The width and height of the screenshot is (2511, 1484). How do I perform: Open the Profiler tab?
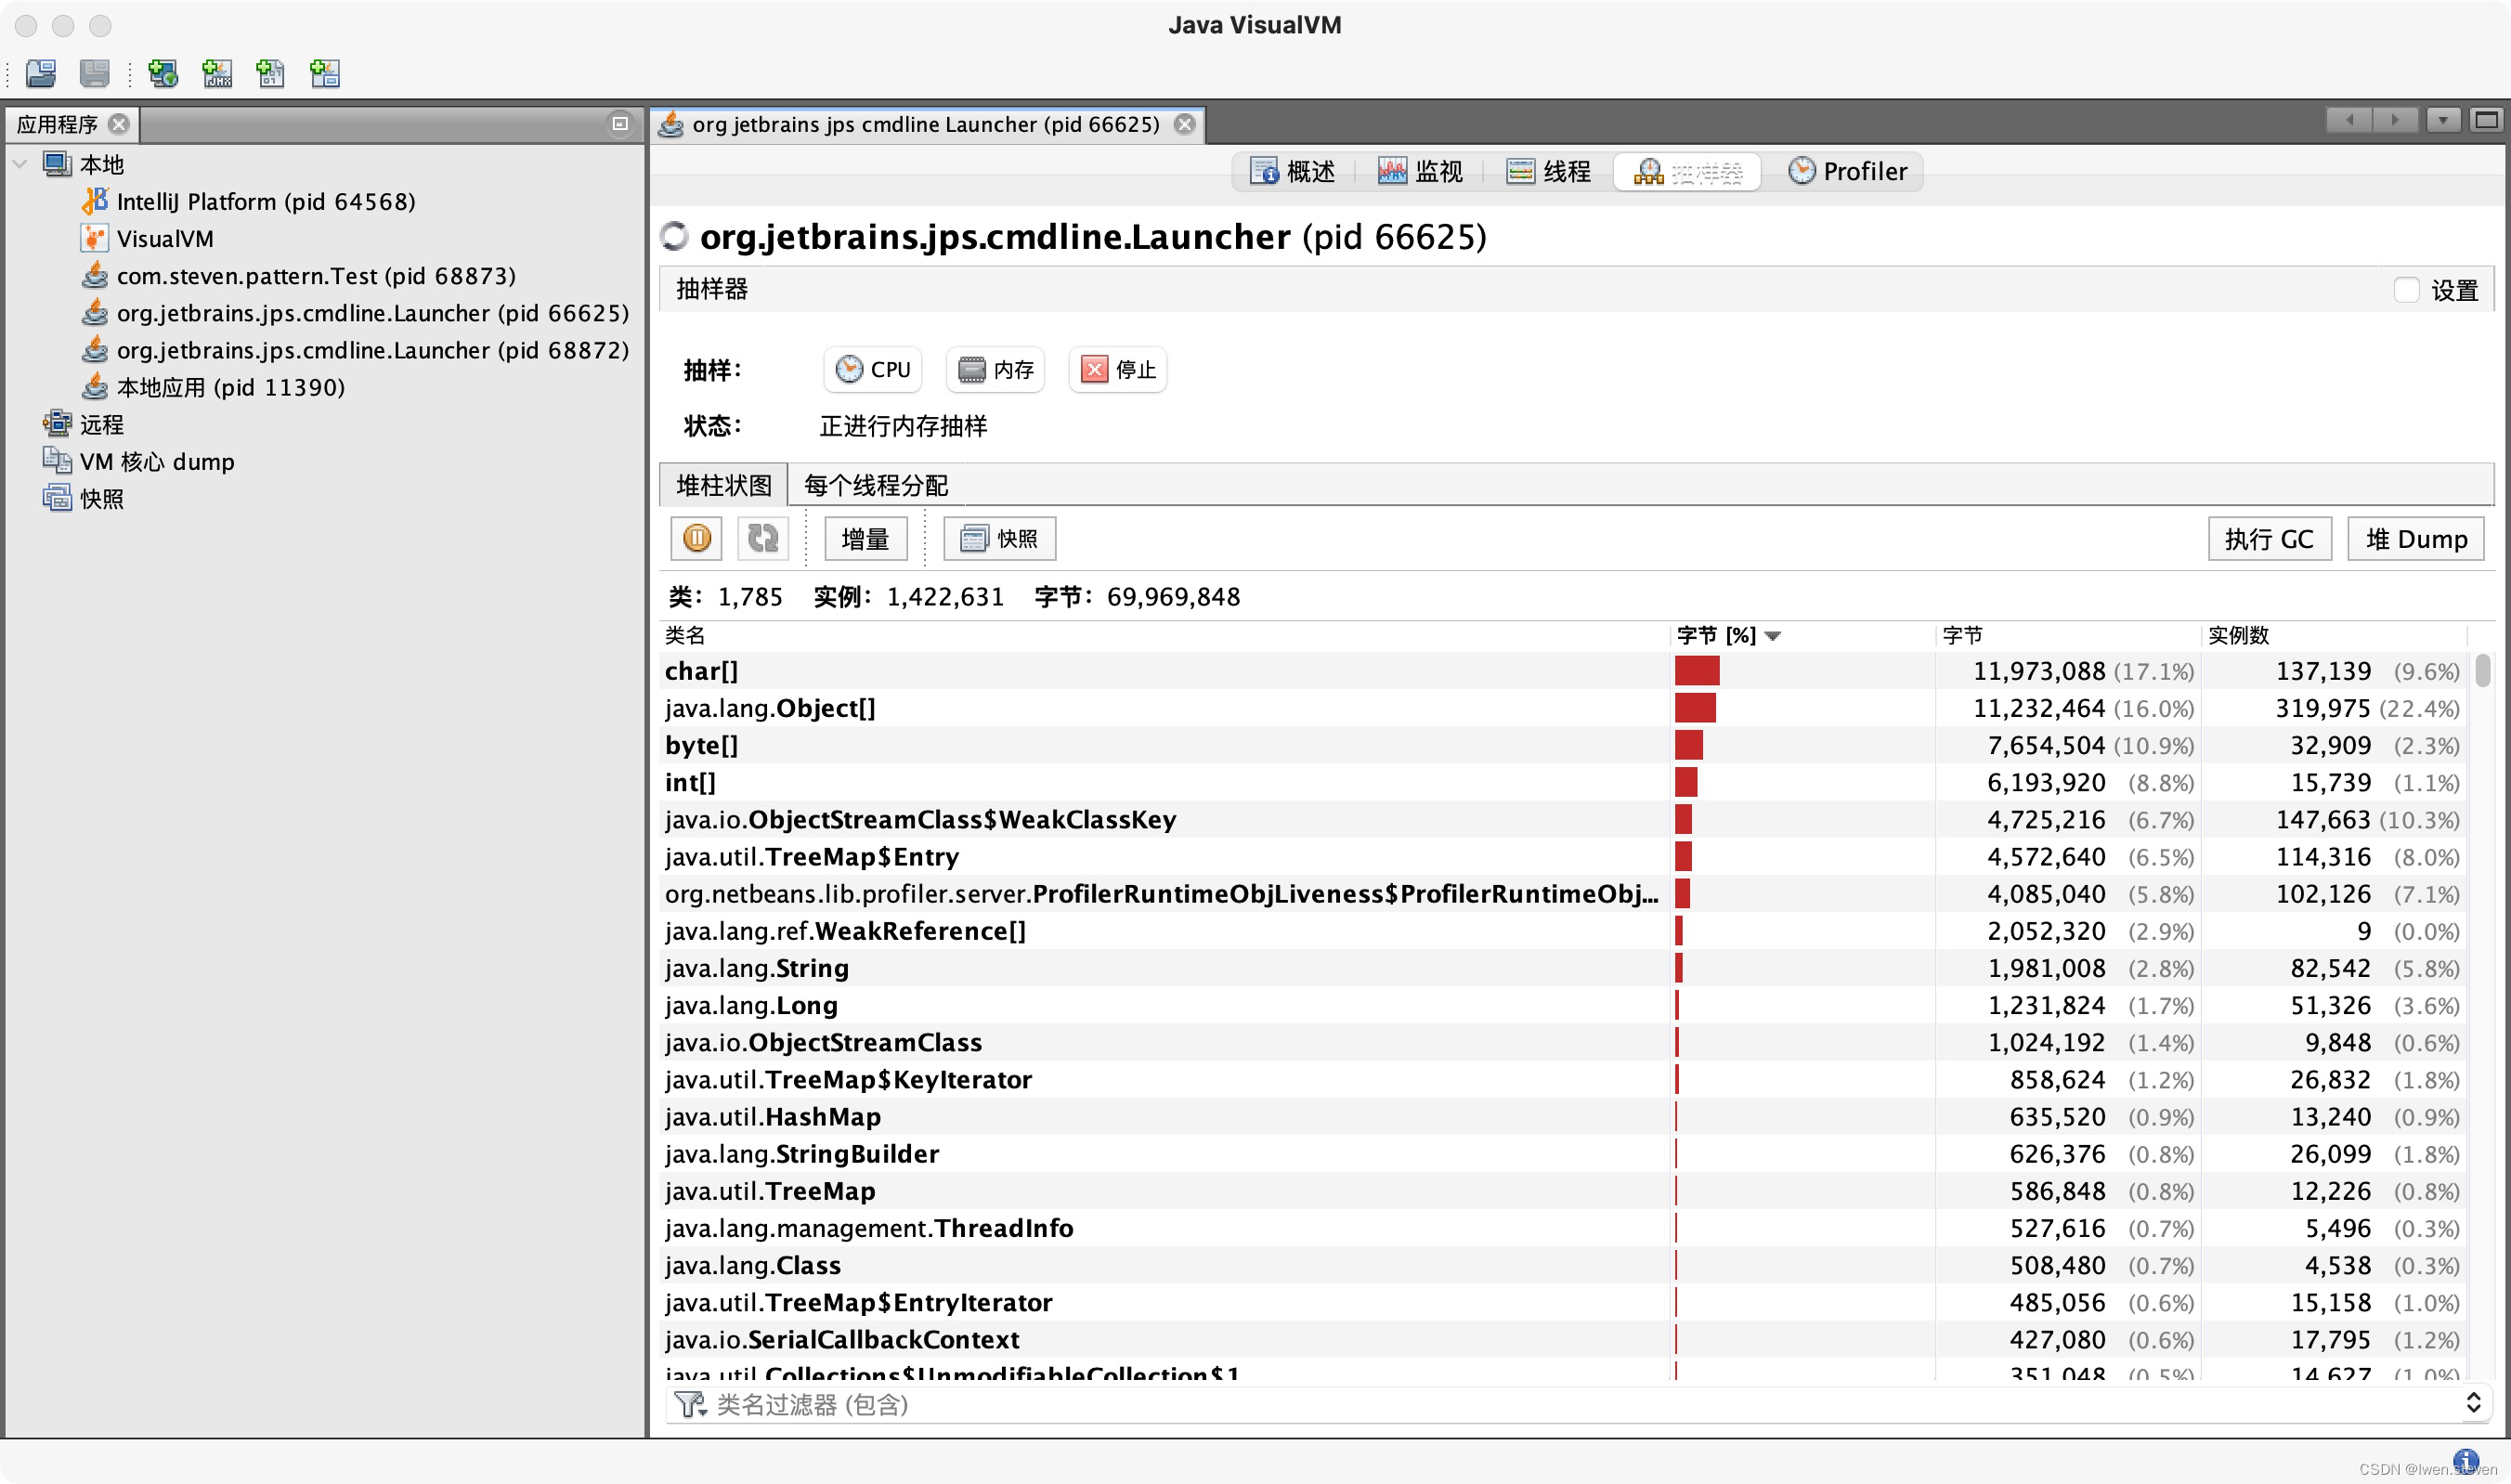click(x=1847, y=172)
